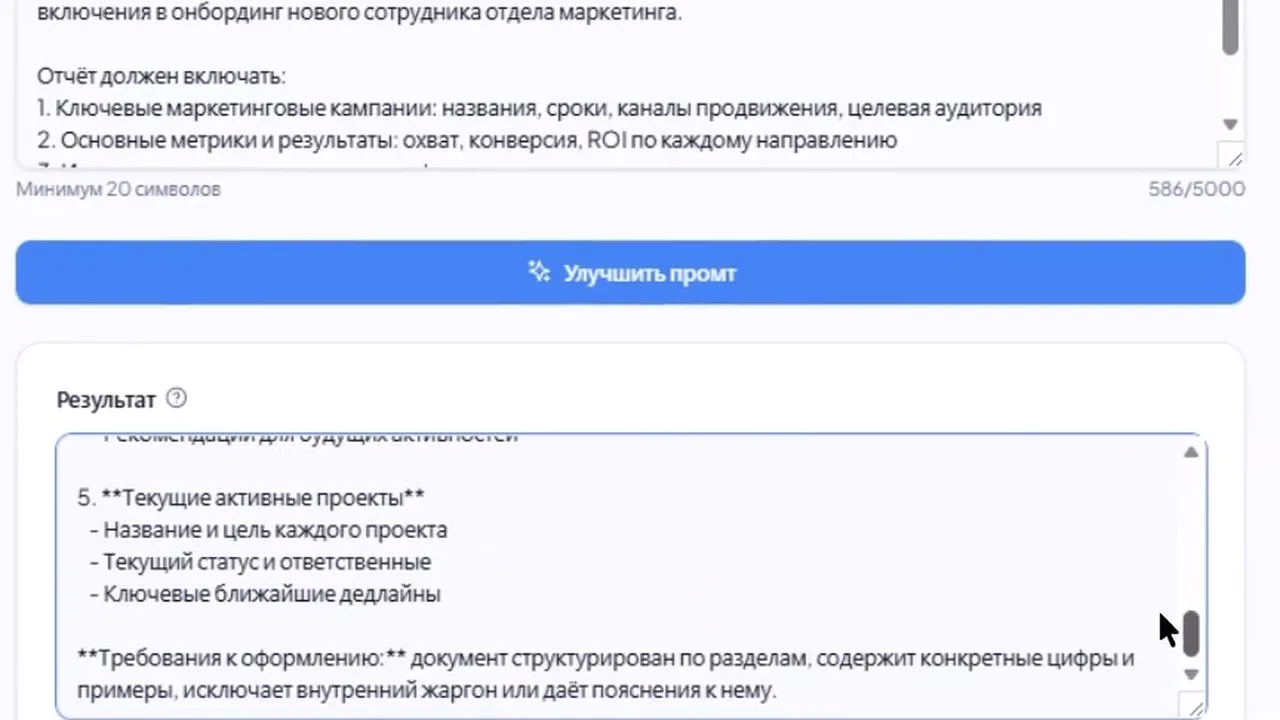Click the 'Отчёт должен включать:' line
The width and height of the screenshot is (1280, 720).
pyautogui.click(x=162, y=76)
